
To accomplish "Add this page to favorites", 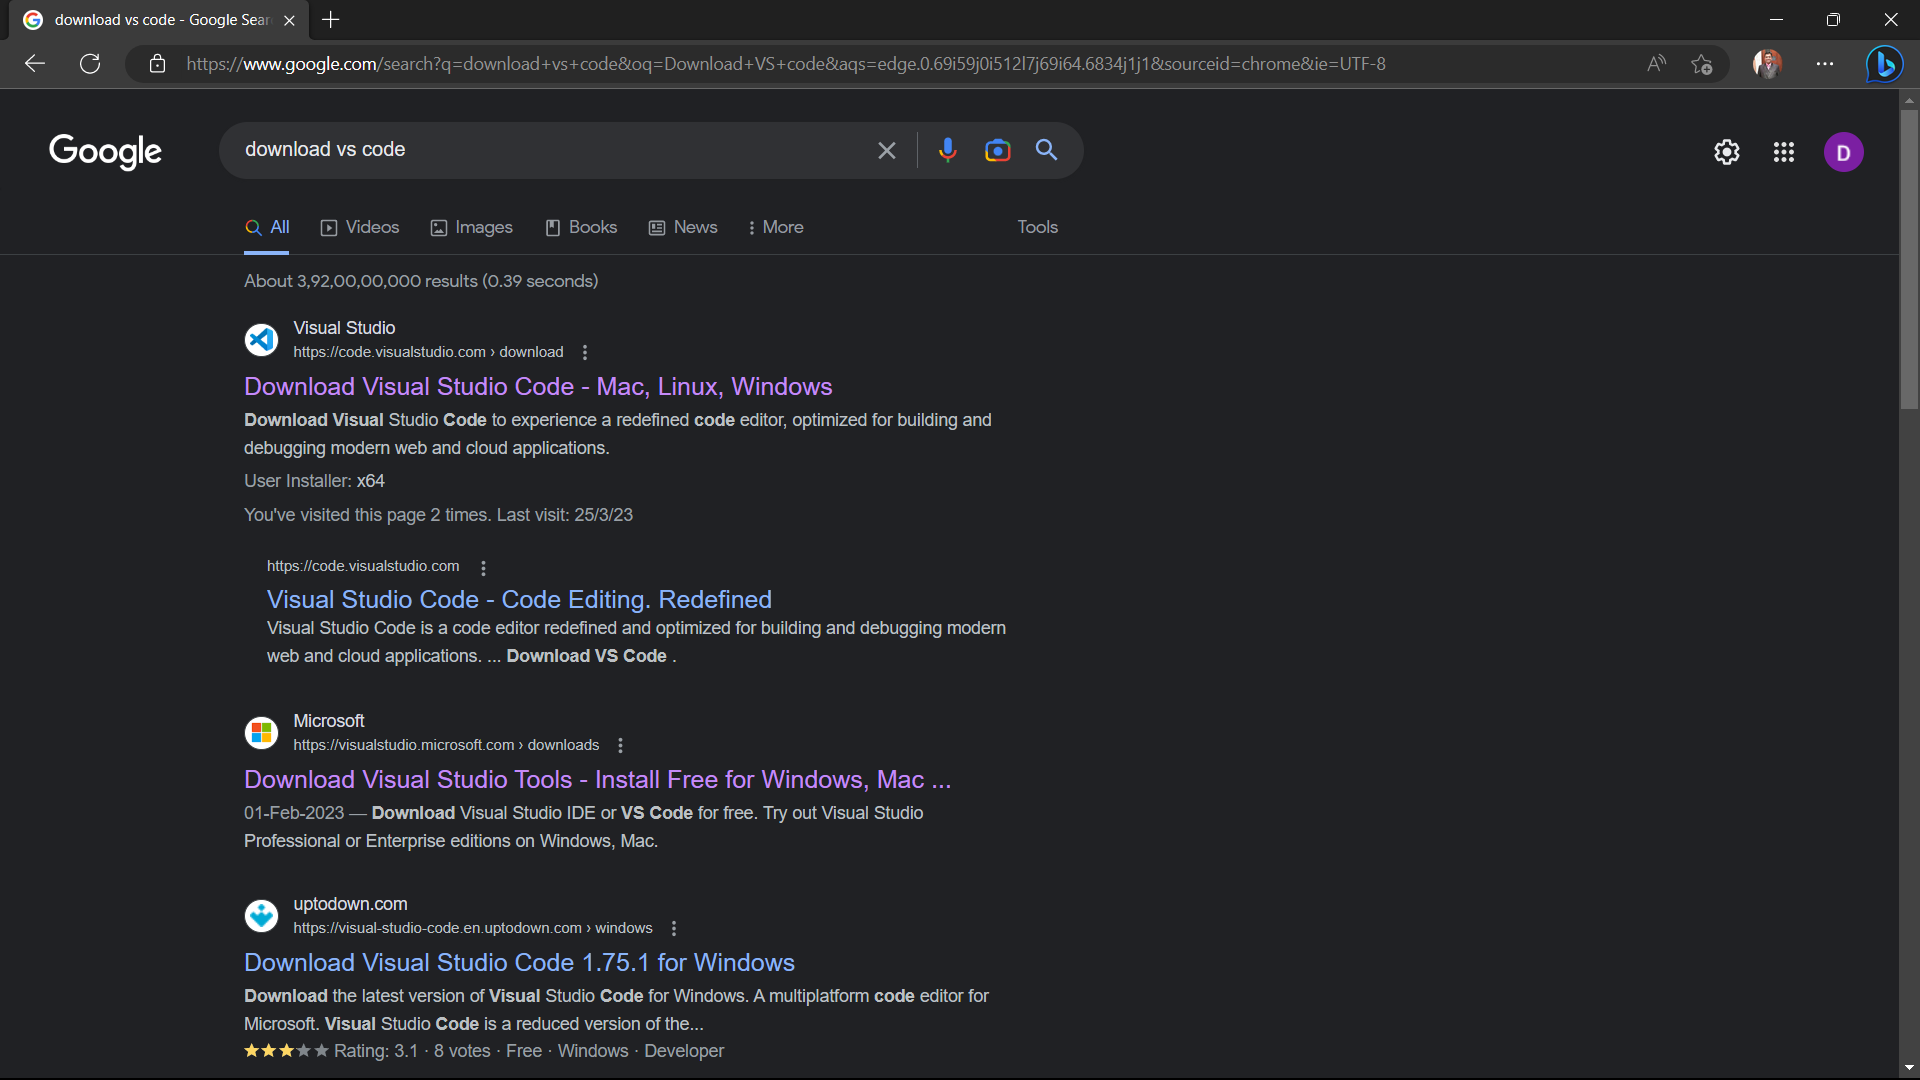I will (1702, 64).
